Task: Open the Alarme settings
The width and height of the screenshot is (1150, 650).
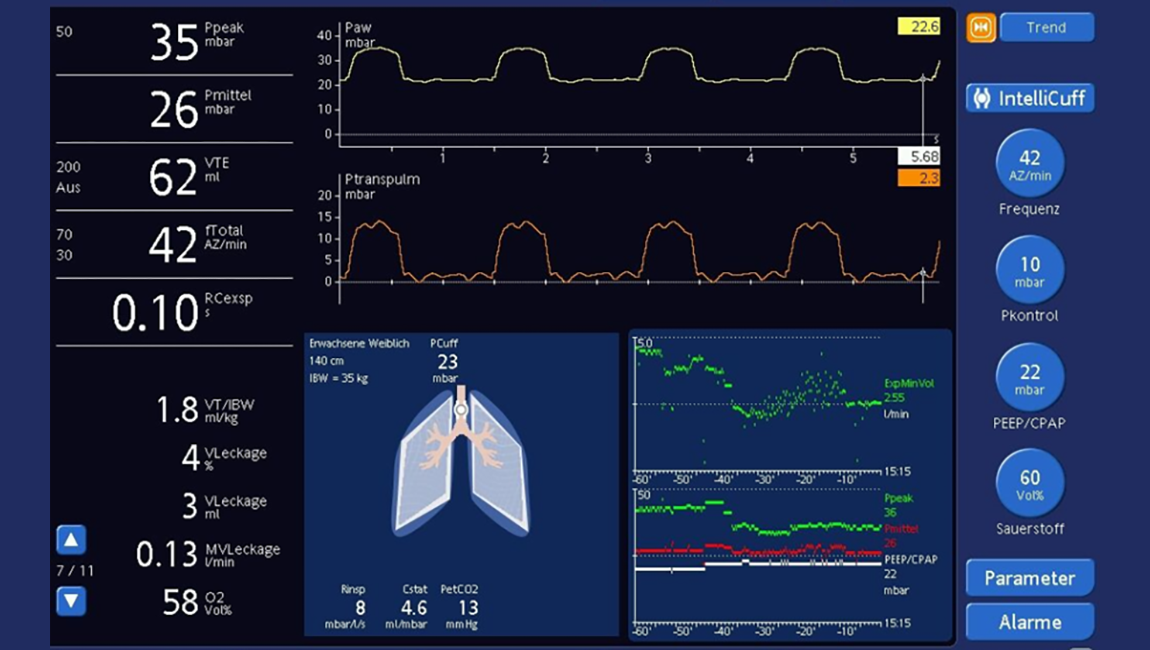Action: (1029, 621)
